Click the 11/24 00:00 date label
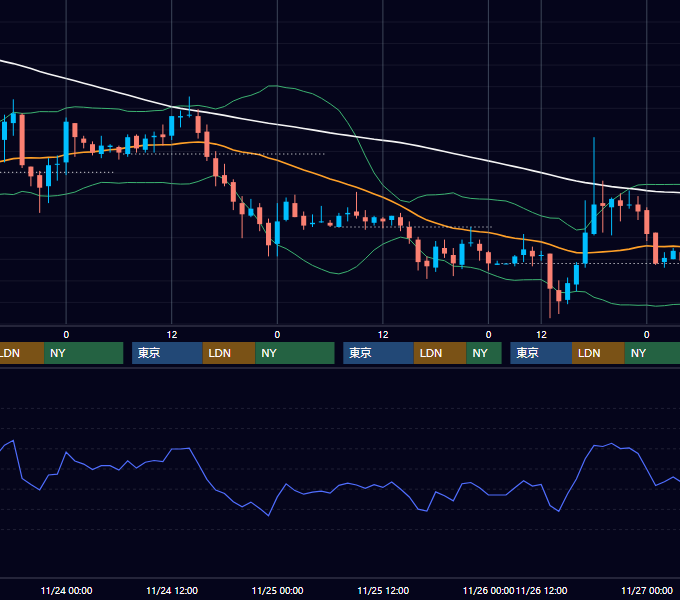This screenshot has width=680, height=600. pyautogui.click(x=66, y=590)
